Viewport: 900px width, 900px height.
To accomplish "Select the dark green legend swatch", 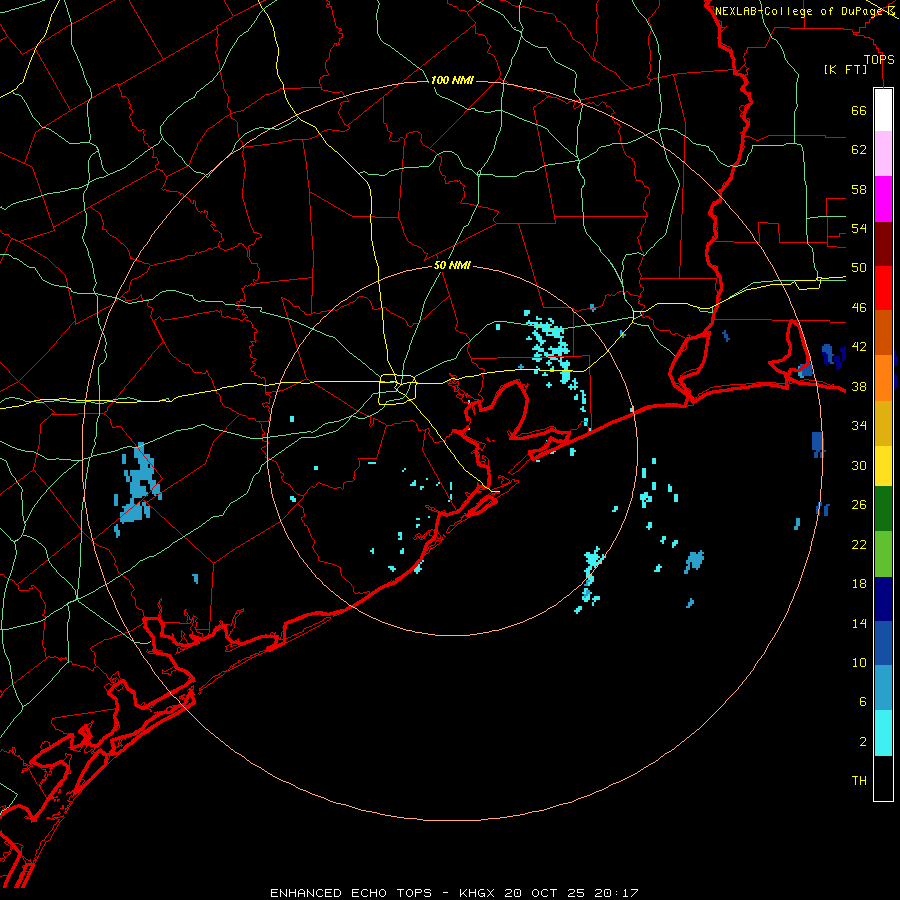I will click(x=883, y=509).
